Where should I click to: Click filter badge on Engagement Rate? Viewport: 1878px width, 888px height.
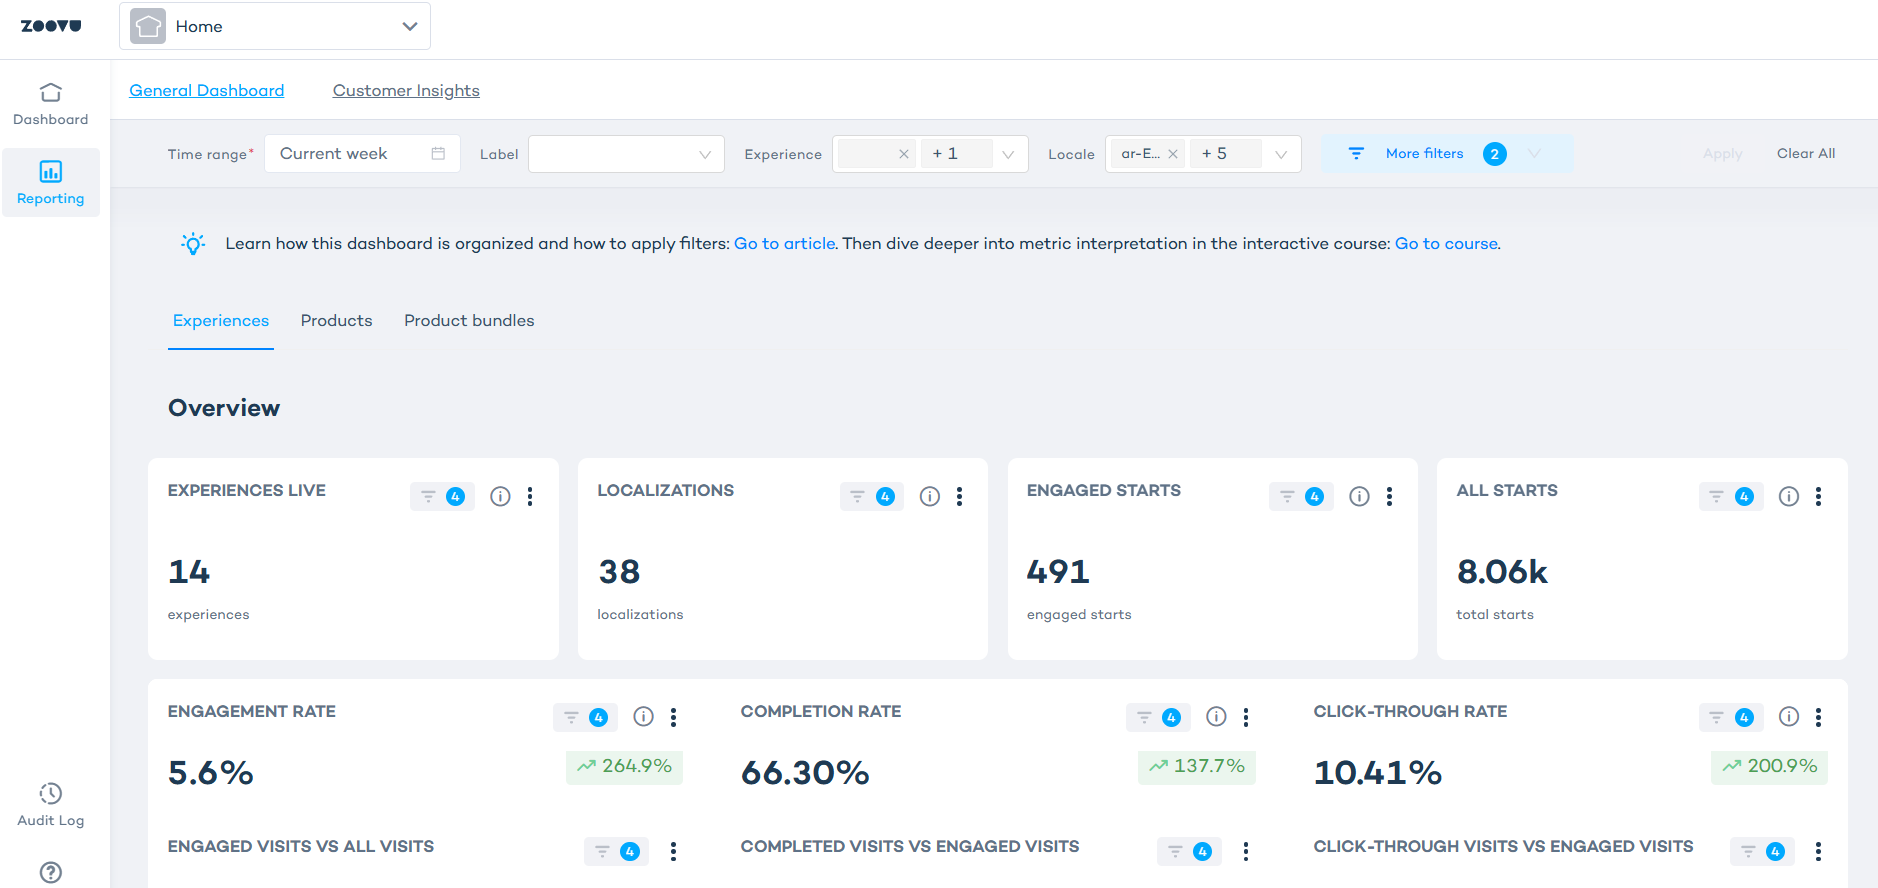[585, 717]
